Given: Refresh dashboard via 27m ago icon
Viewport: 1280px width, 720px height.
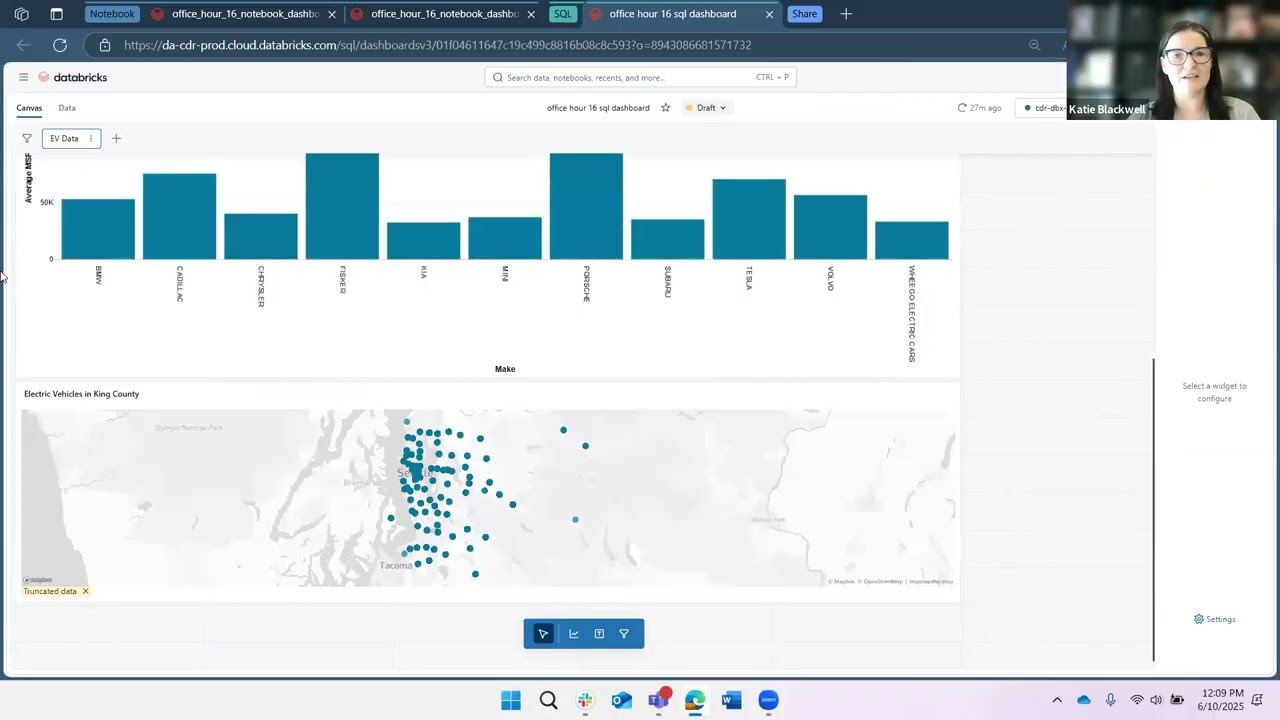Looking at the screenshot, I should pos(962,108).
